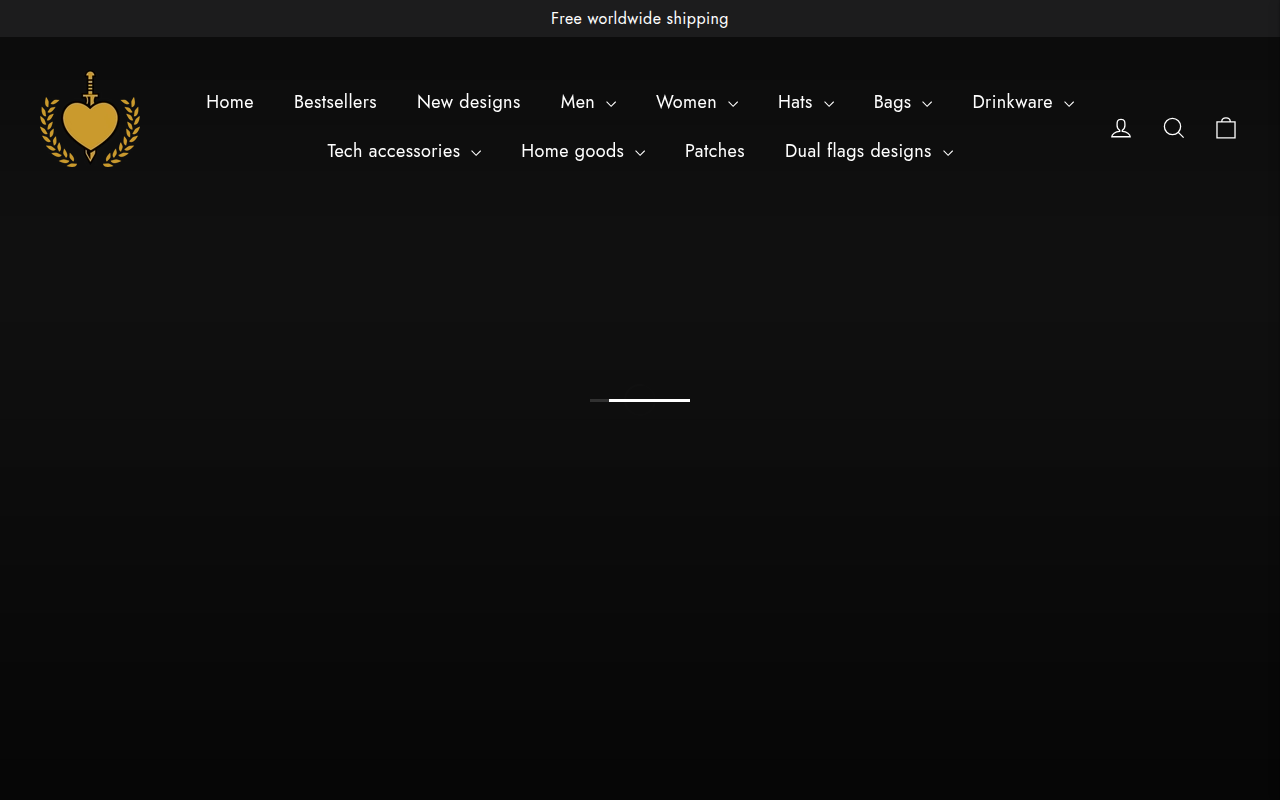Open the shopping cart bag icon
This screenshot has height=800, width=1280.
(x=1226, y=128)
